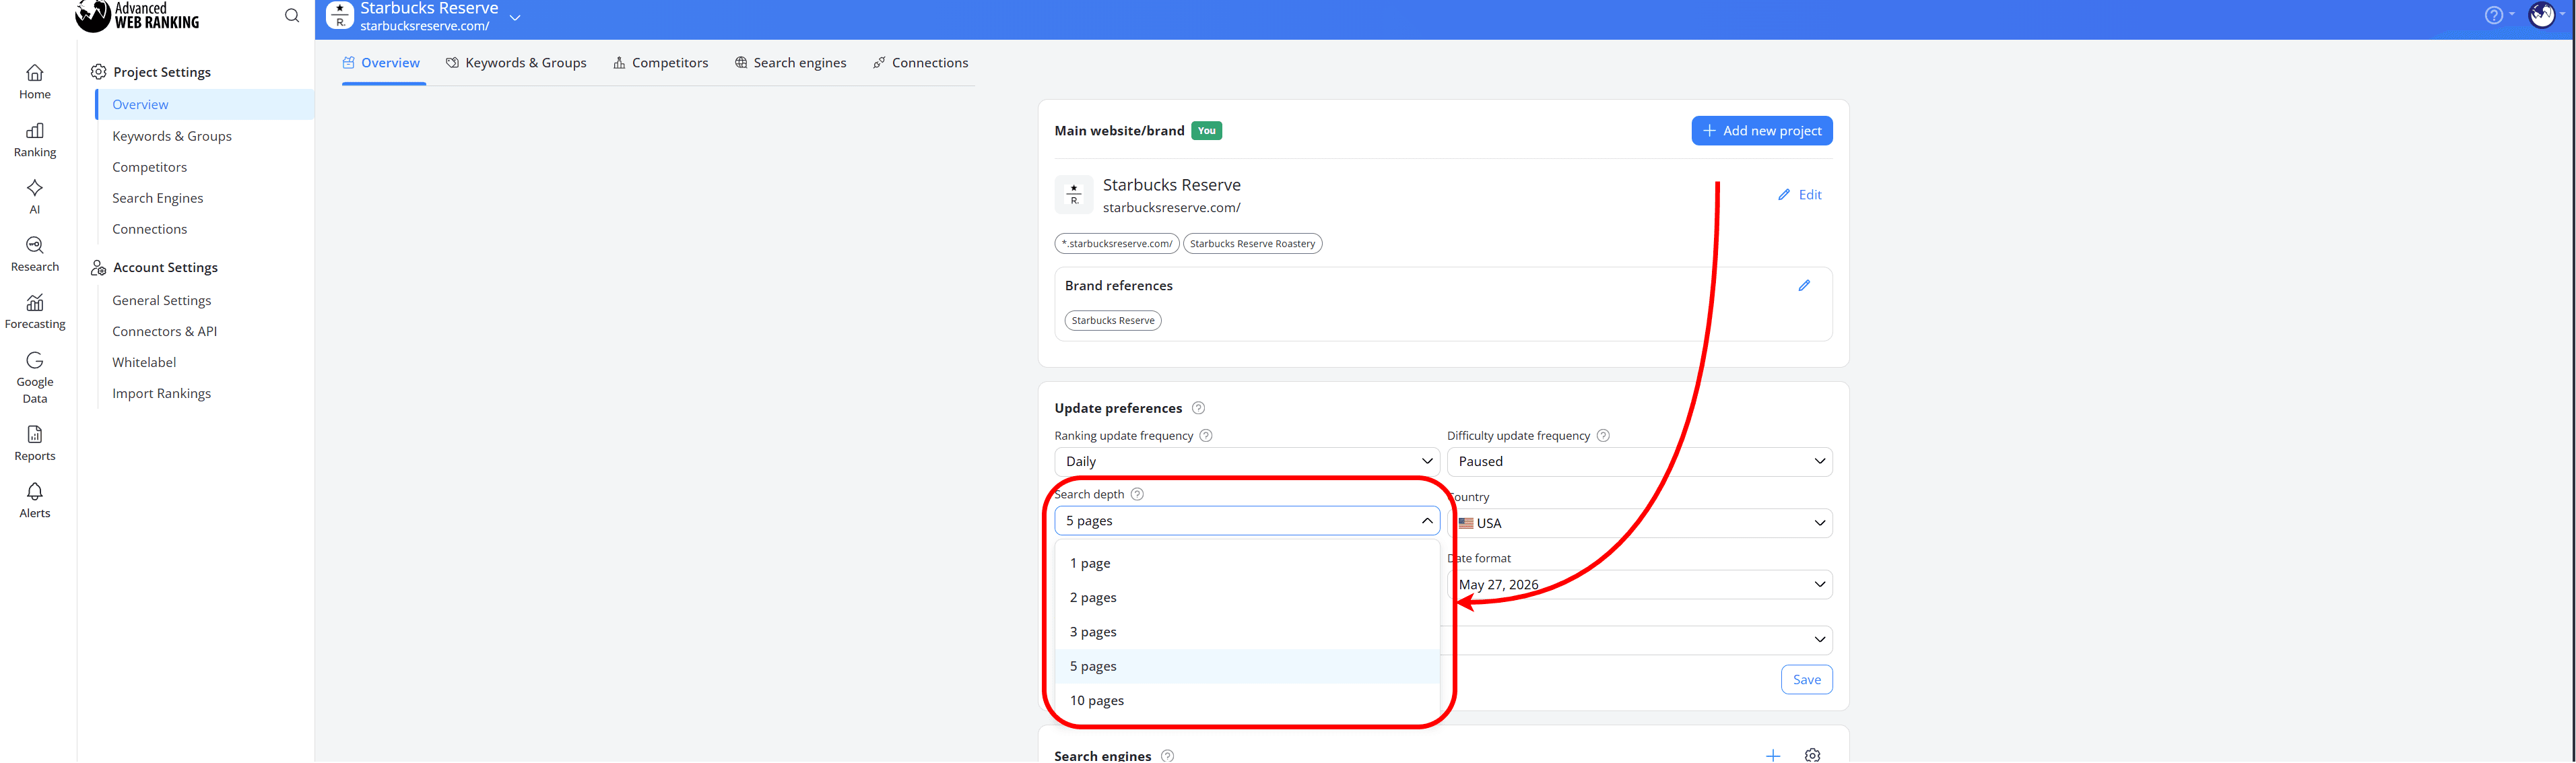This screenshot has height=763, width=2576.
Task: Click Difficulty update frequency help icon
Action: (1603, 436)
